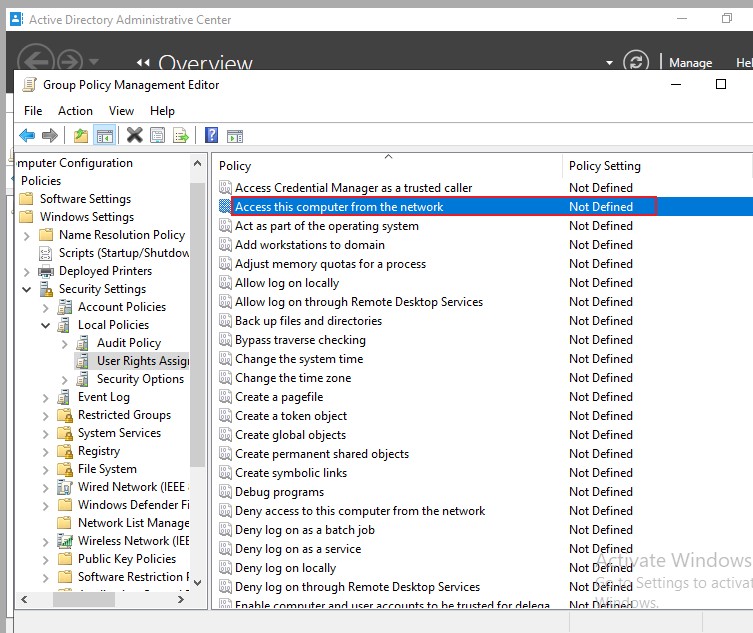The image size is (753, 633).
Task: Expand the Public Key Policies node
Action: tap(46, 560)
